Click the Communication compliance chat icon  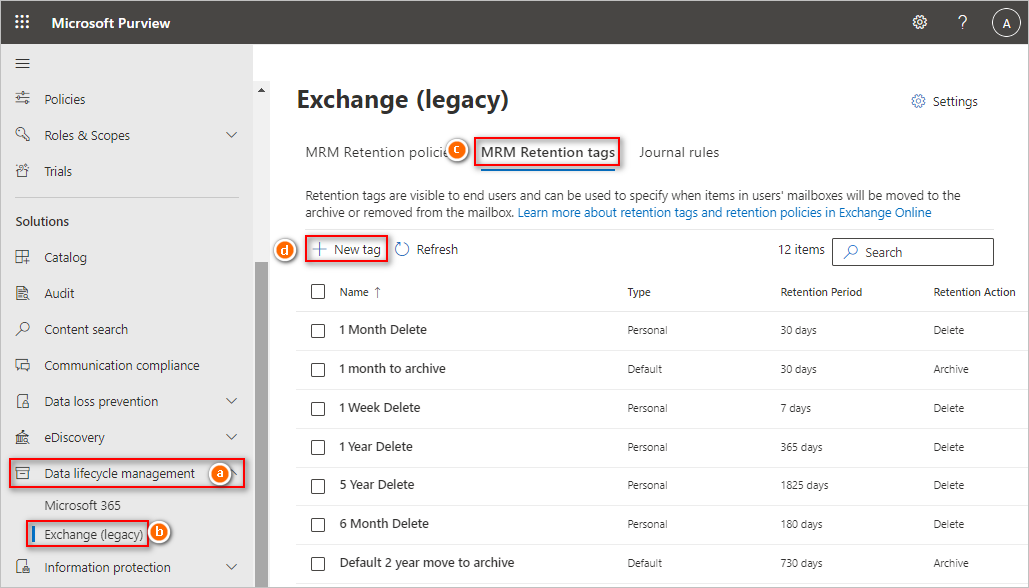point(23,365)
